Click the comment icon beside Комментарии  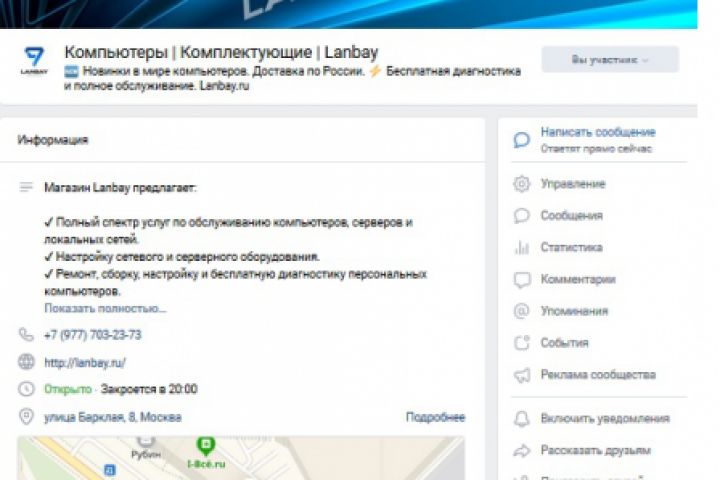pyautogui.click(x=522, y=280)
